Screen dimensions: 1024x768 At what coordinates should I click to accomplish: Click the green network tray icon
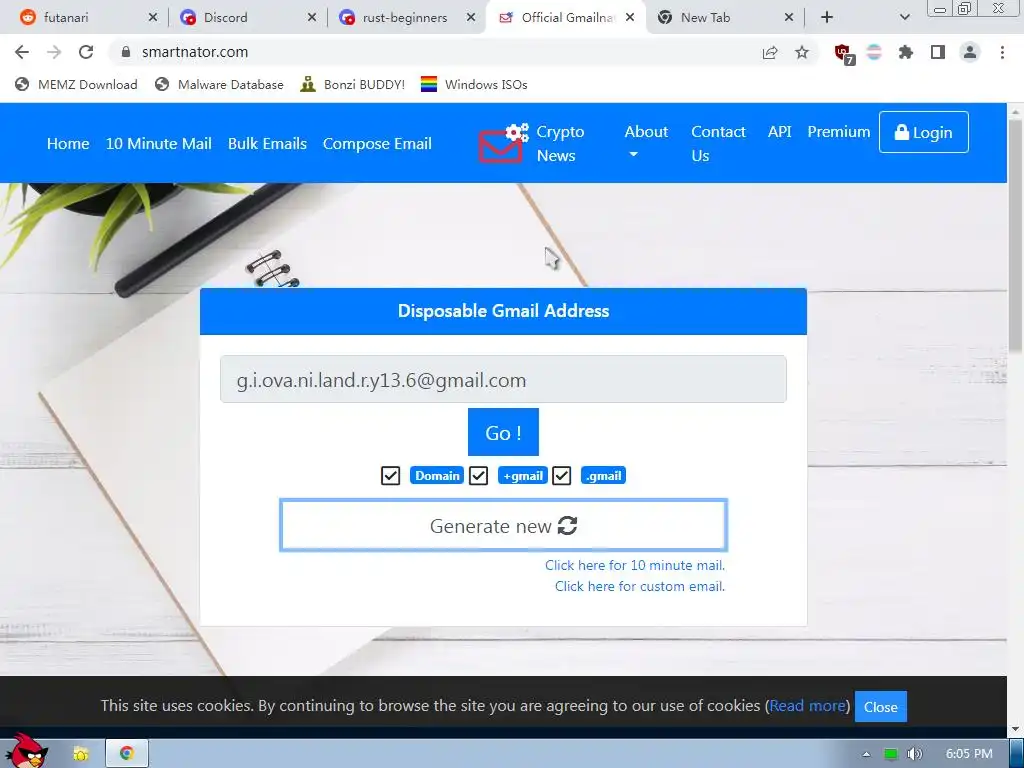pyautogui.click(x=891, y=754)
